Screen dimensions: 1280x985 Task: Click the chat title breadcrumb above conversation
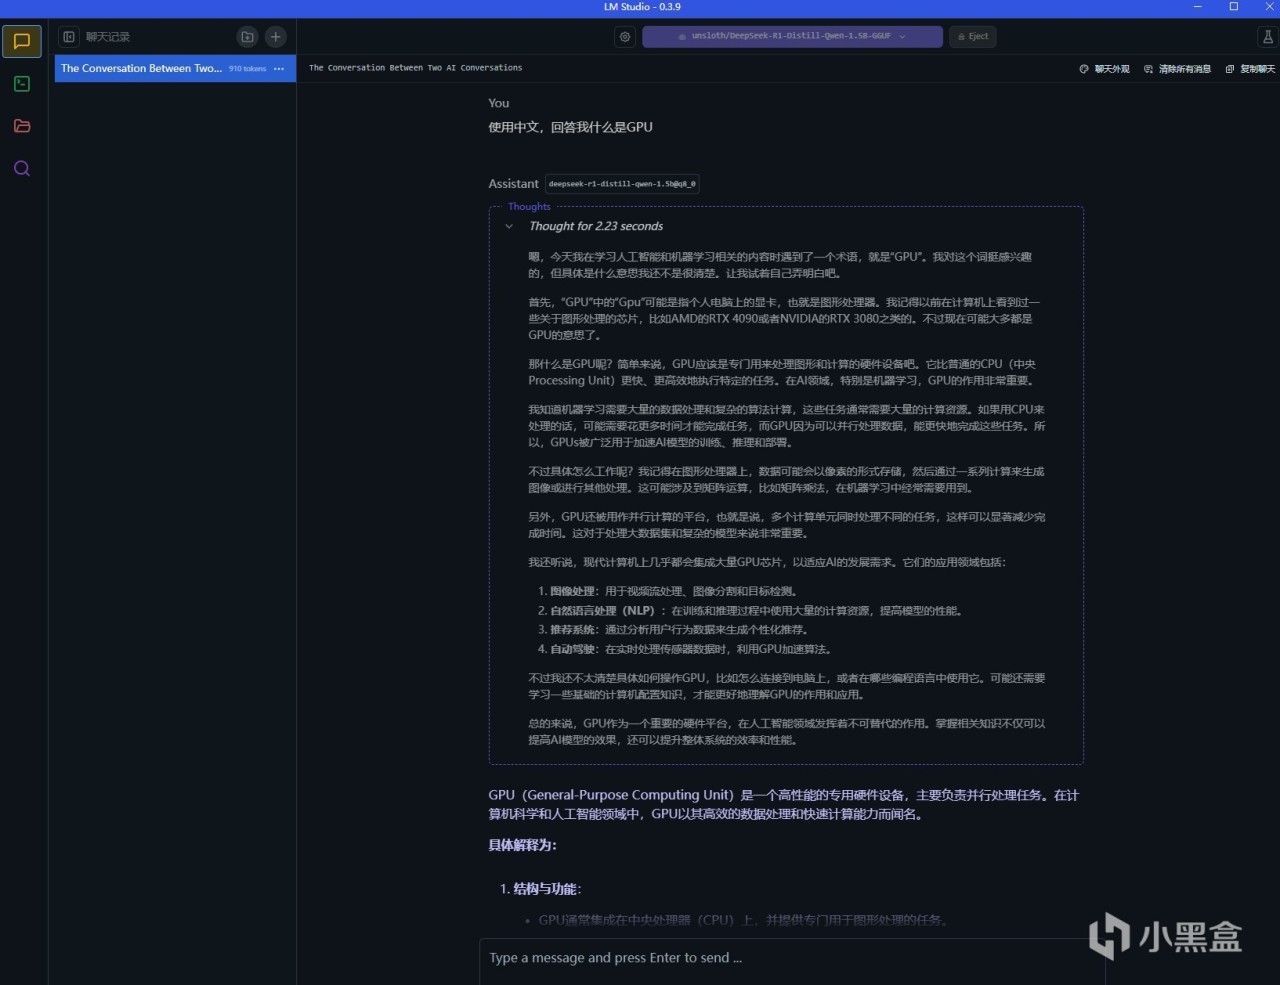[x=415, y=68]
